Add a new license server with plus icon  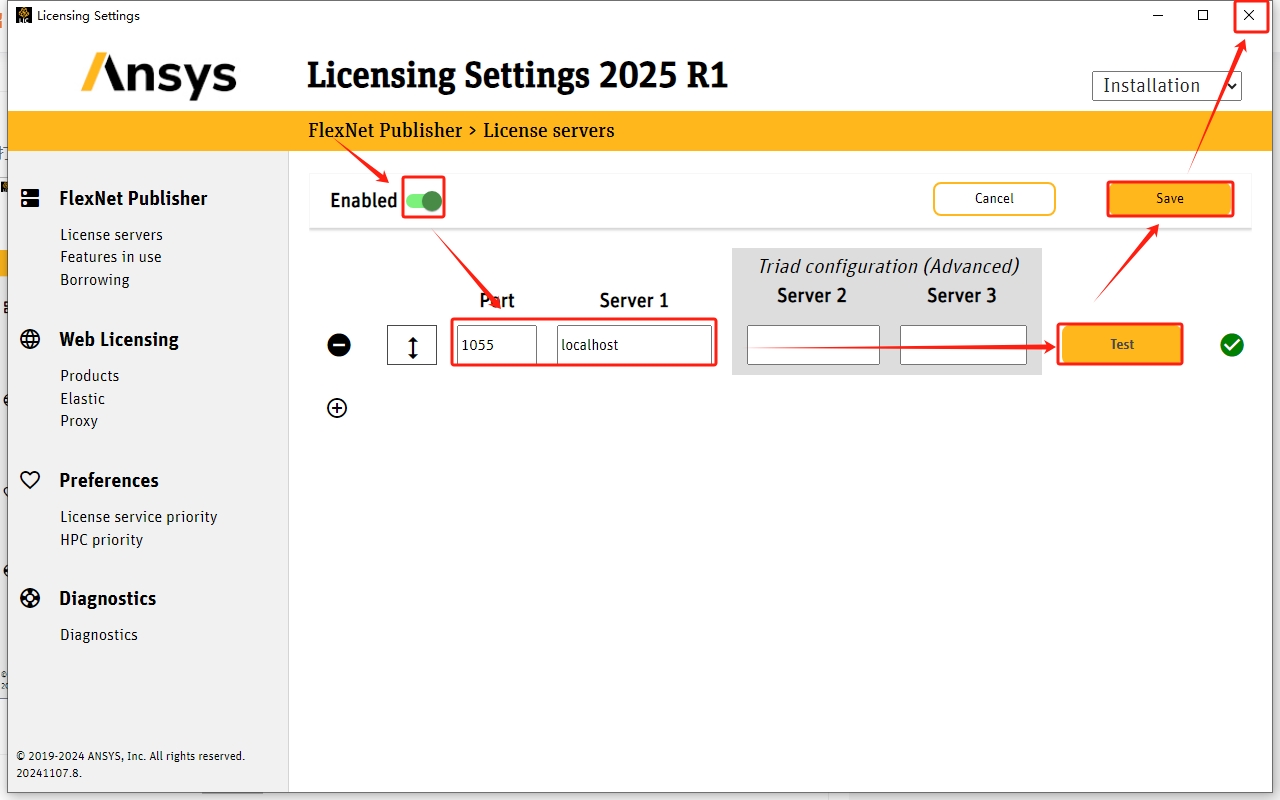[x=337, y=407]
